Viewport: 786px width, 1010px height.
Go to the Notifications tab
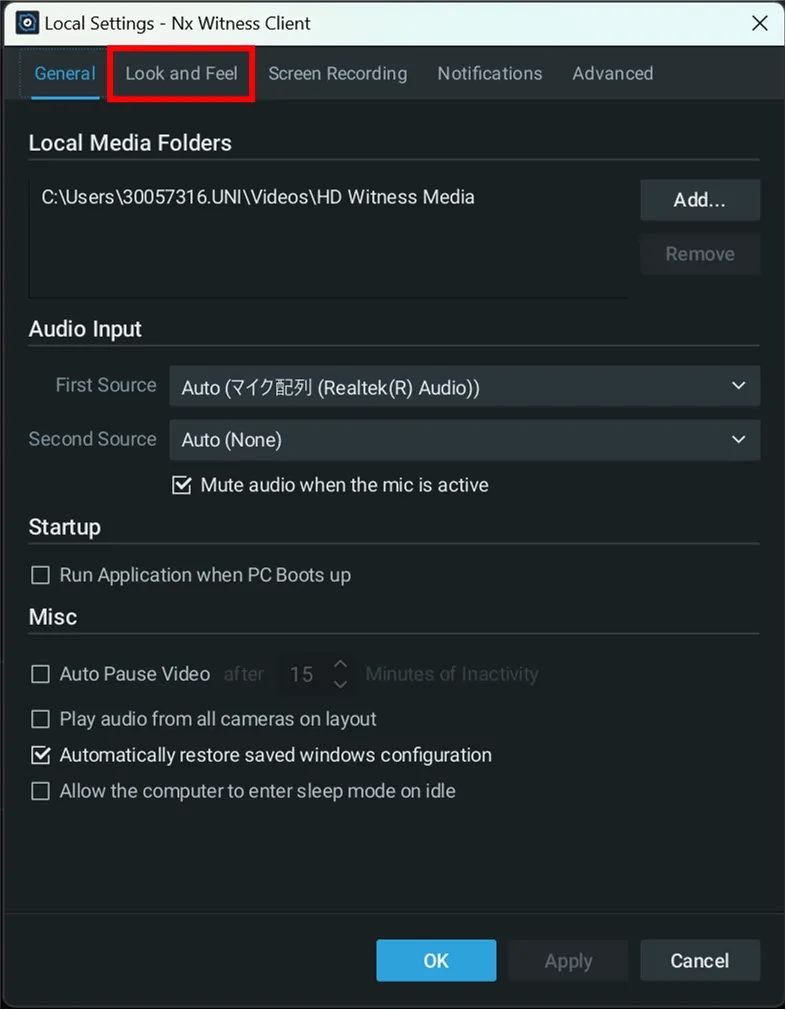[489, 73]
